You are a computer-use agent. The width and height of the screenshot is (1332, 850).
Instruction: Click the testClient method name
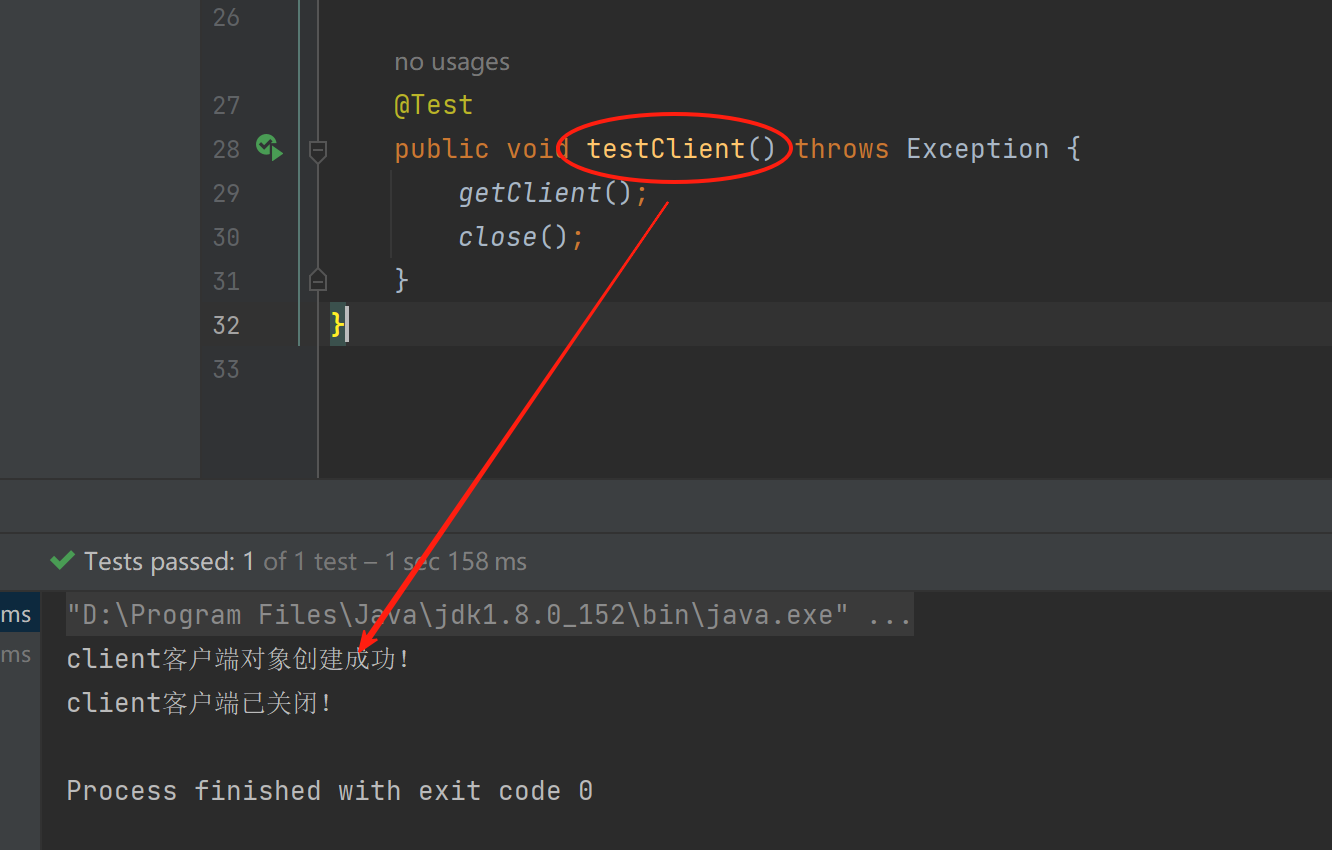pyautogui.click(x=666, y=149)
